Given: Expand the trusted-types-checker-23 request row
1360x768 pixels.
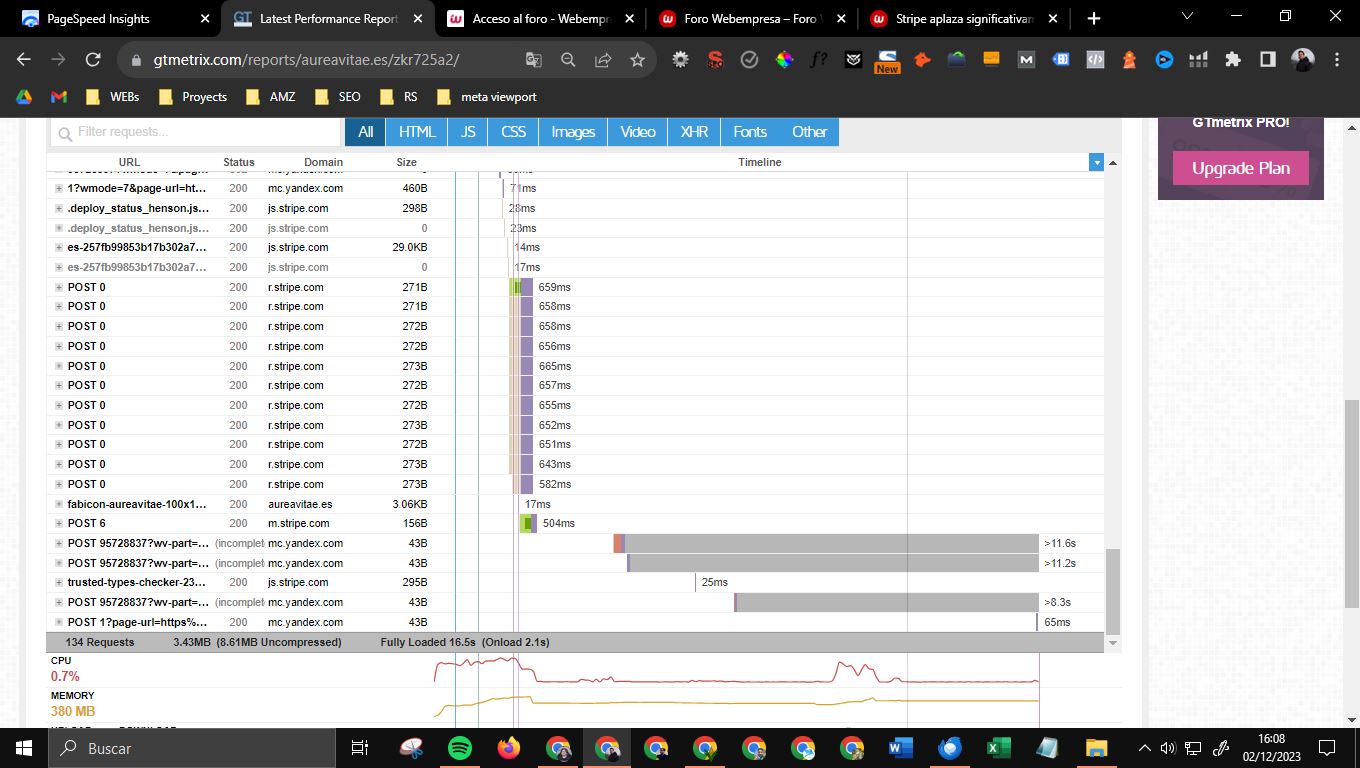Looking at the screenshot, I should 59,582.
